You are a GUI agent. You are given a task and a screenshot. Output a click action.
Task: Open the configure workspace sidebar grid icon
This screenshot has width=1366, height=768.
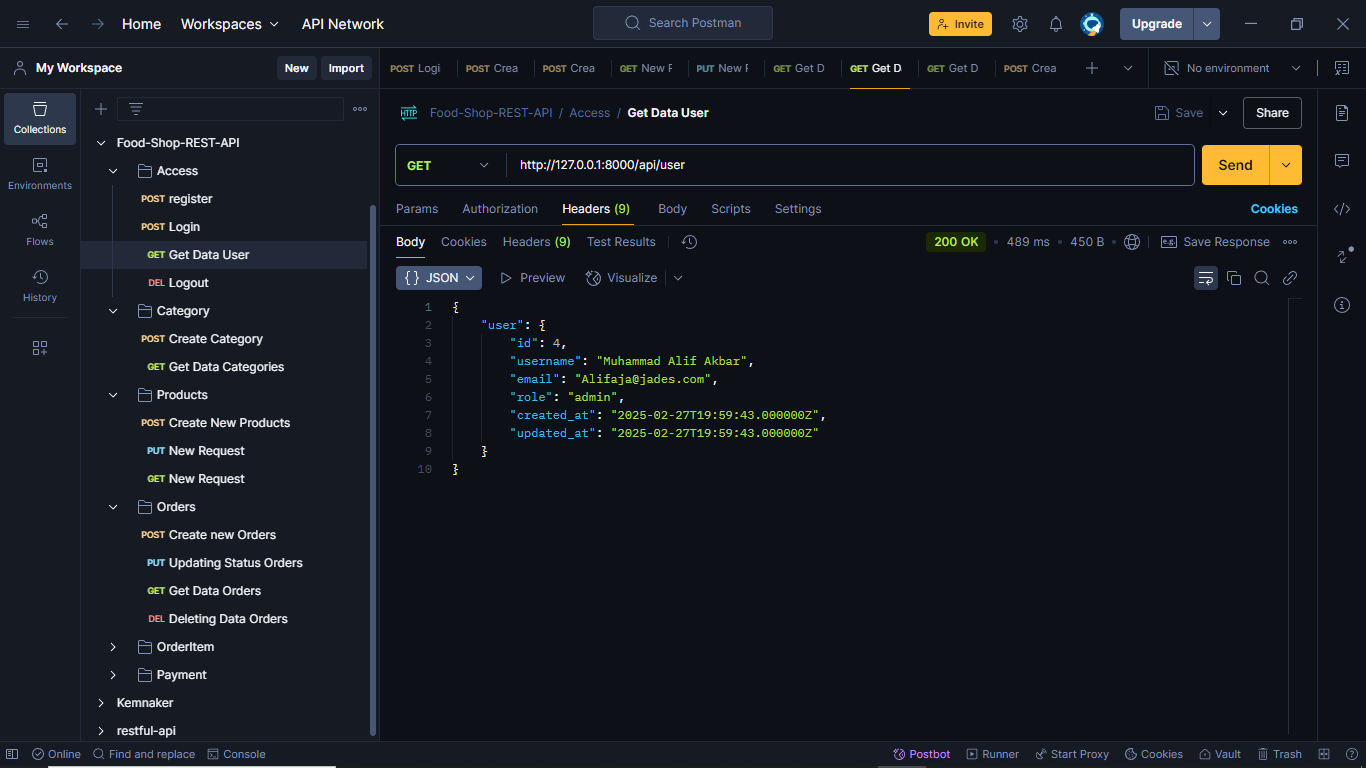[x=40, y=348]
